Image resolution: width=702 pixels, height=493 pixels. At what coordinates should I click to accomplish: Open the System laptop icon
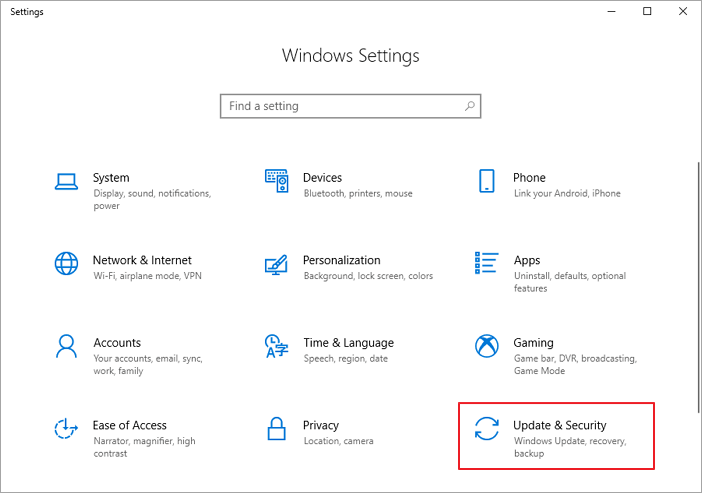point(66,181)
